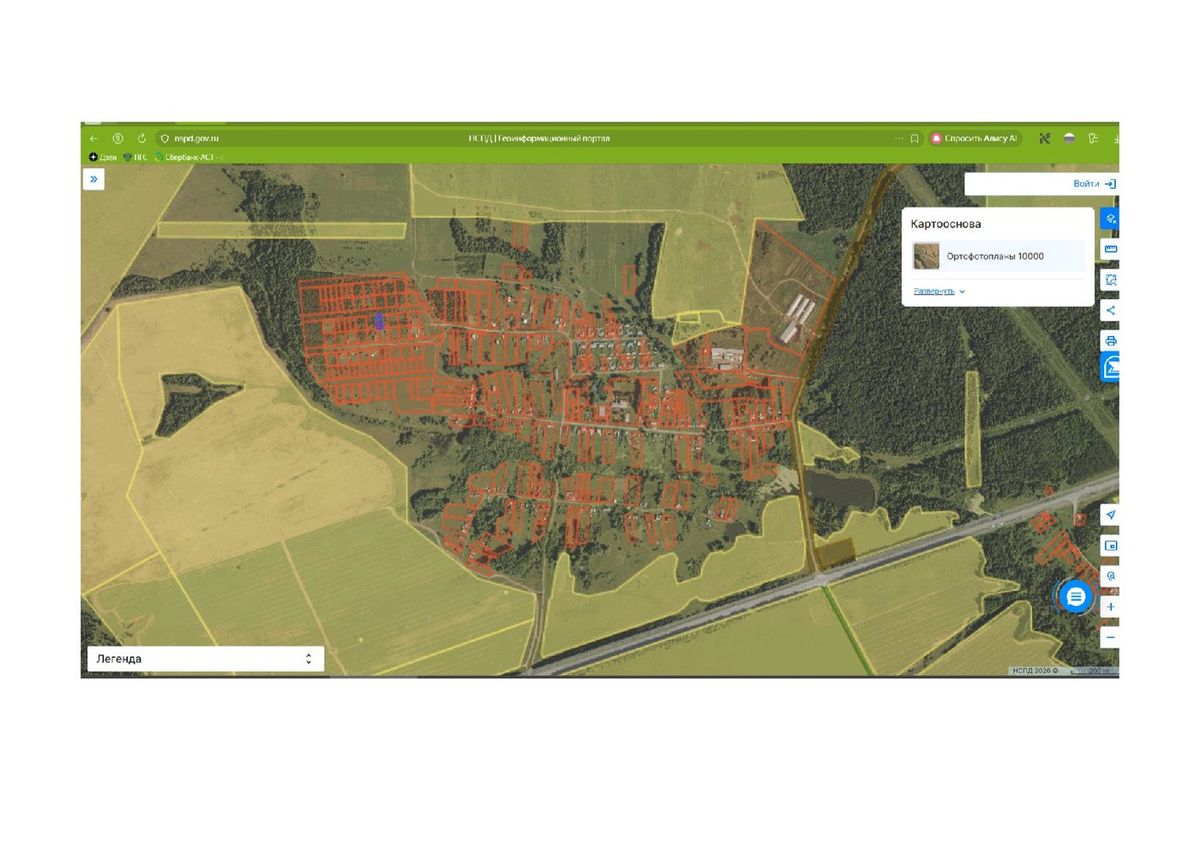The width and height of the screenshot is (1200, 849).
Task: Expand the left sidebar with the double chevron
Action: [94, 179]
